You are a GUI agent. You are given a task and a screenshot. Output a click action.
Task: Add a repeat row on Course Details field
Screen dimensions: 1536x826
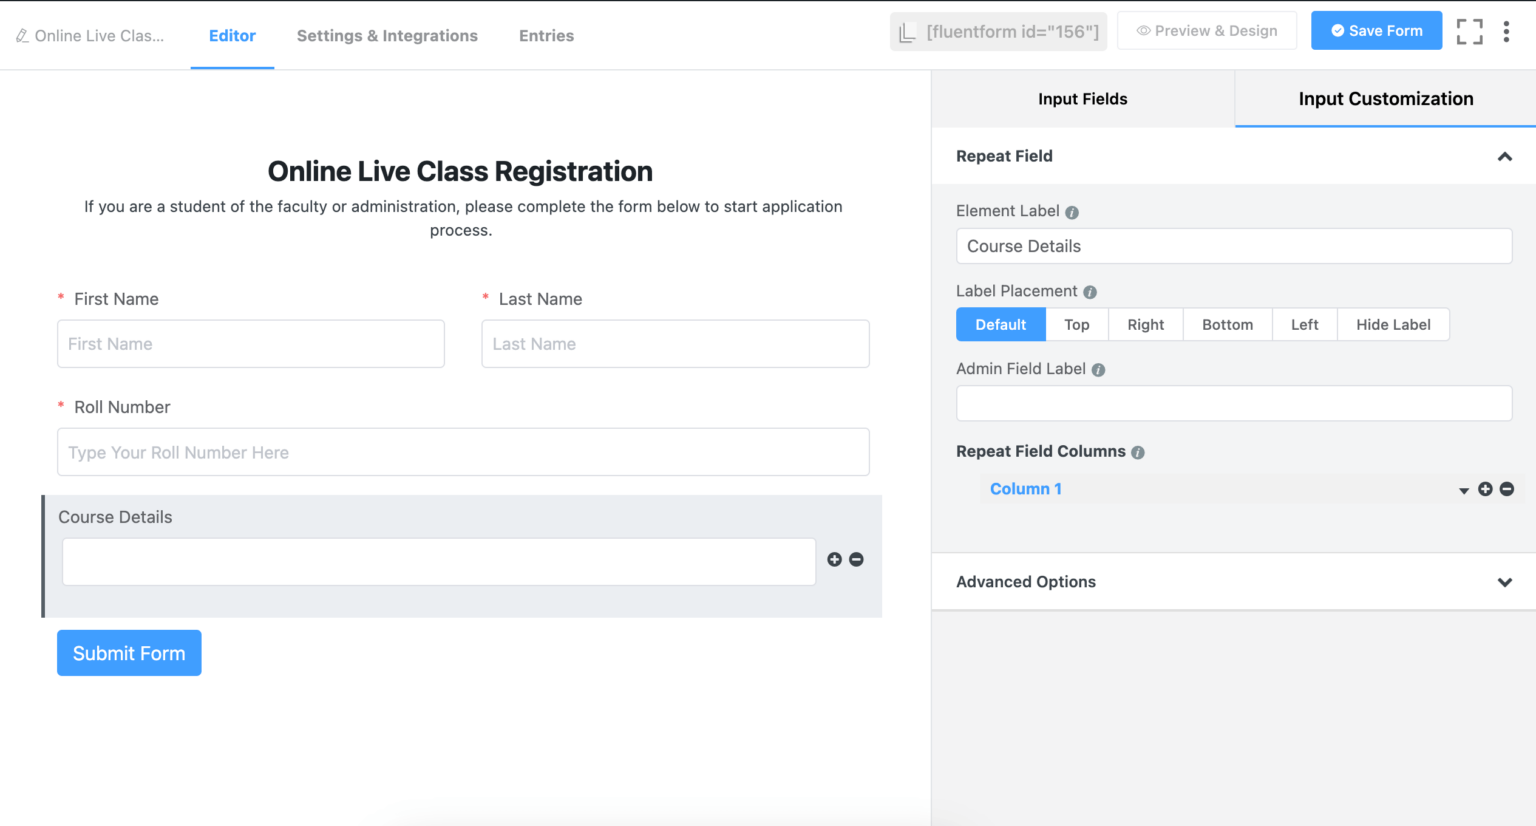click(835, 560)
